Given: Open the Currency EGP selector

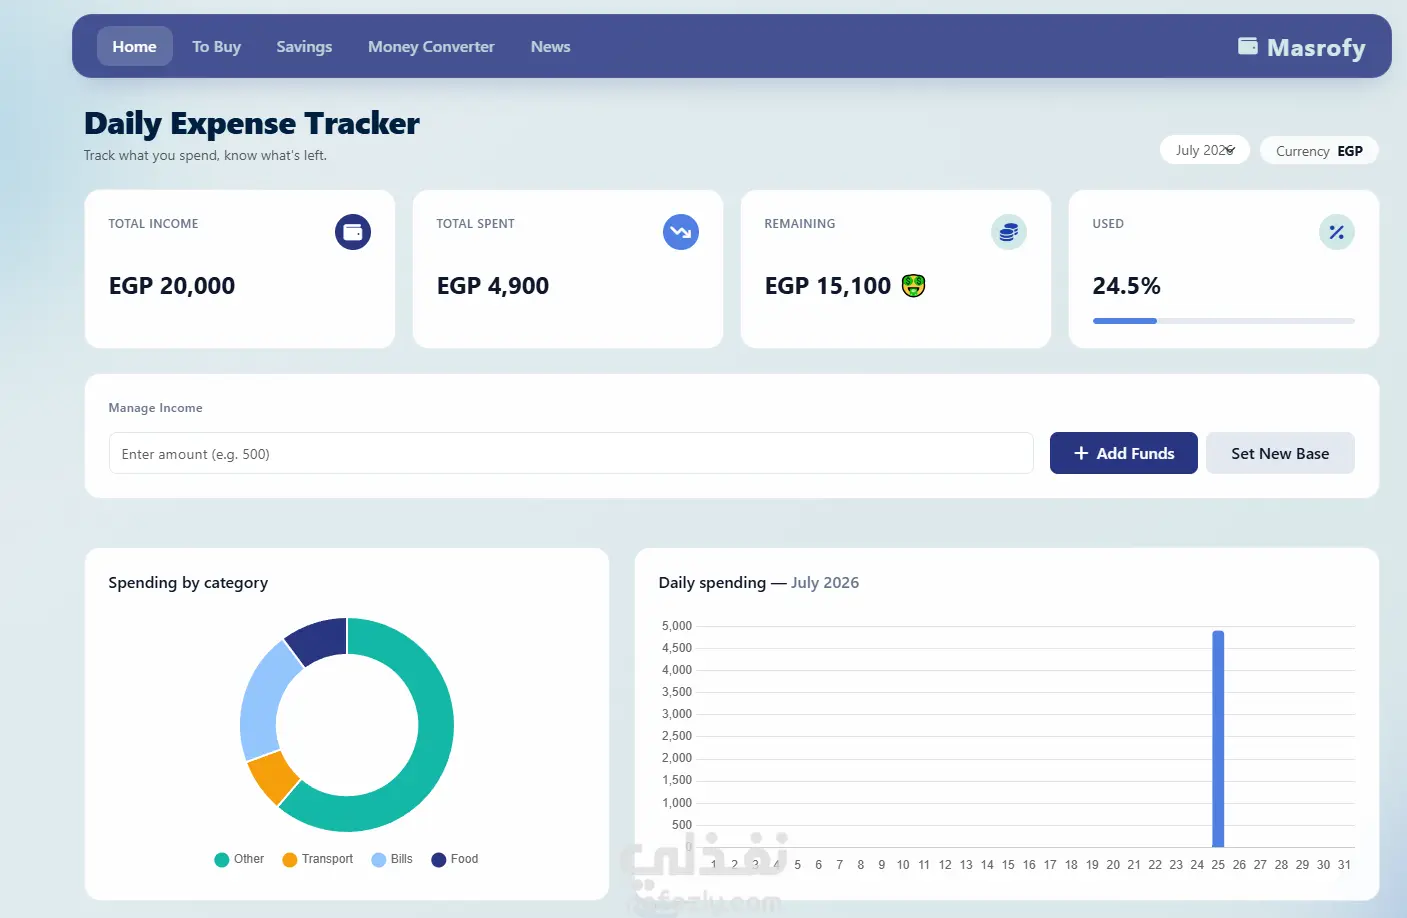Looking at the screenshot, I should [1319, 151].
